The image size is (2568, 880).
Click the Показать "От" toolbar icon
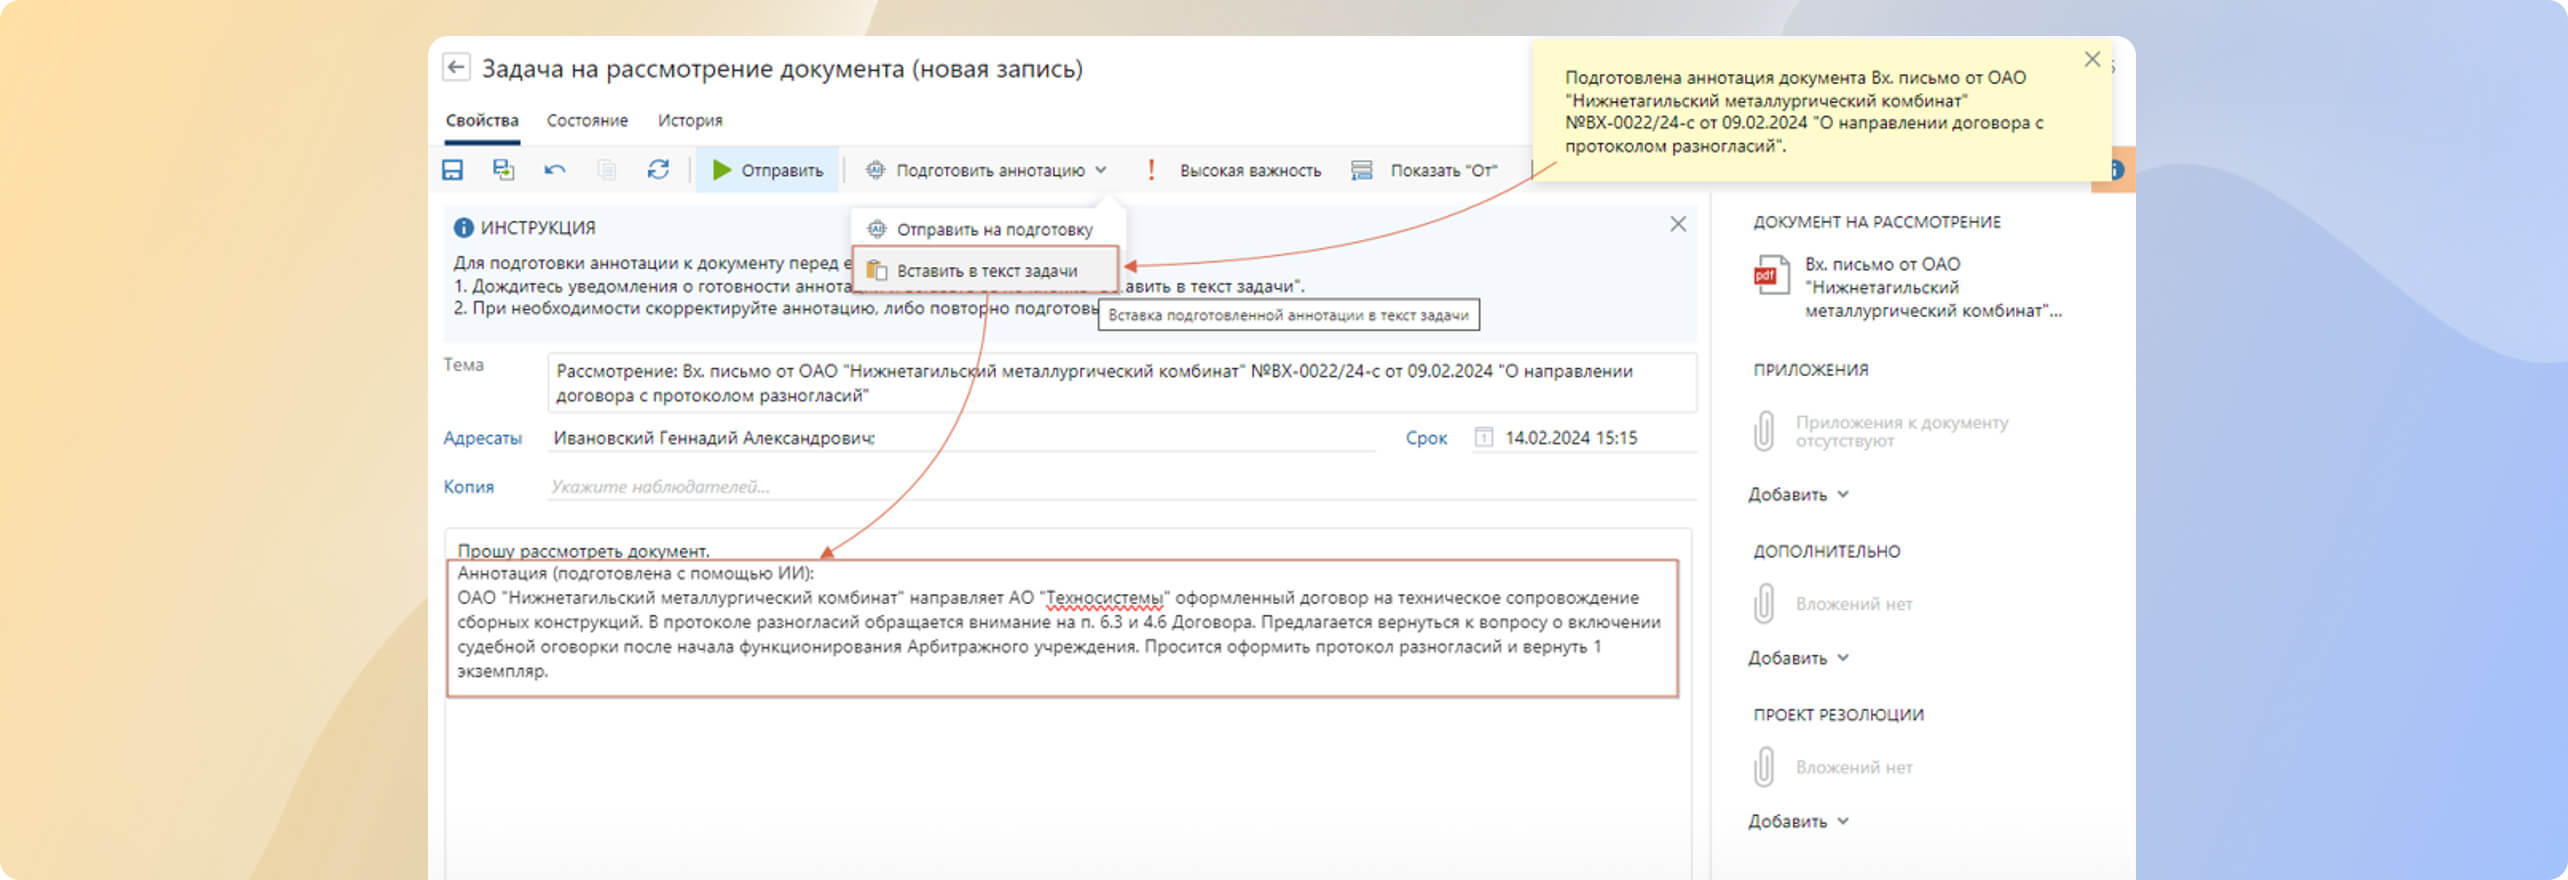tap(1361, 170)
